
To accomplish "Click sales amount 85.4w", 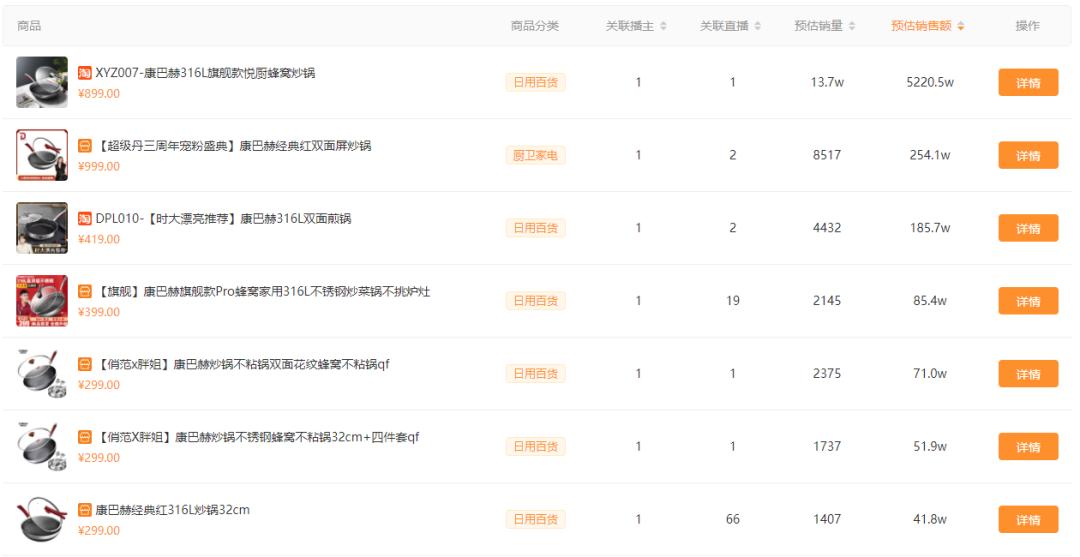I will pos(930,302).
